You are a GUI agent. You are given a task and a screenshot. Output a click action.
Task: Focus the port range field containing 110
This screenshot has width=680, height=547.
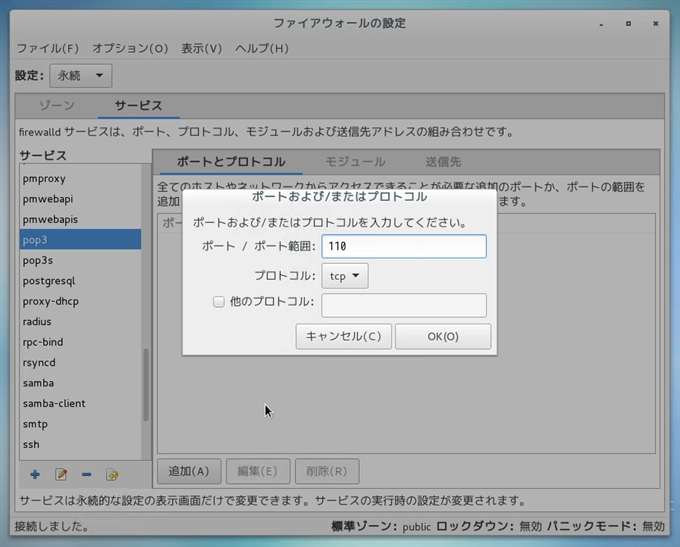404,246
